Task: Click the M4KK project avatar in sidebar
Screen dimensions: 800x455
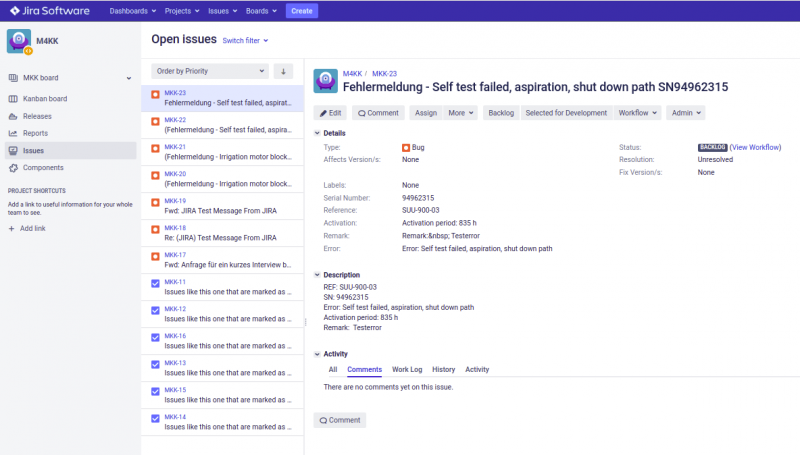Action: 19,40
